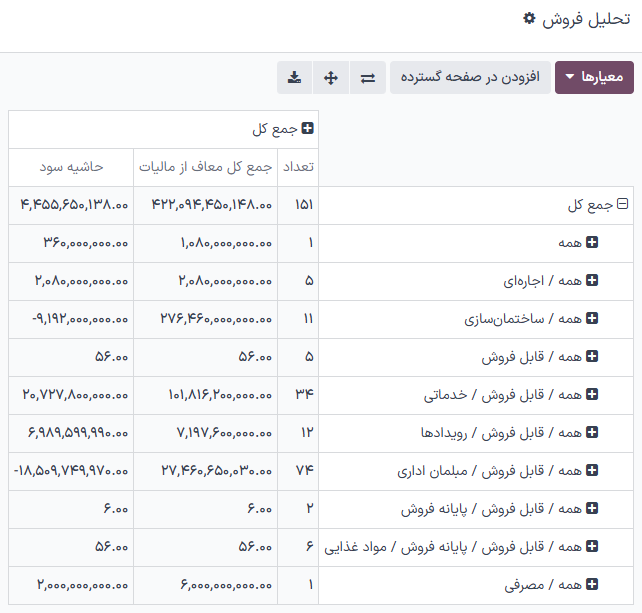
Task: Expand the همه / قابل فروش / خدماتی row
Action: (592, 395)
